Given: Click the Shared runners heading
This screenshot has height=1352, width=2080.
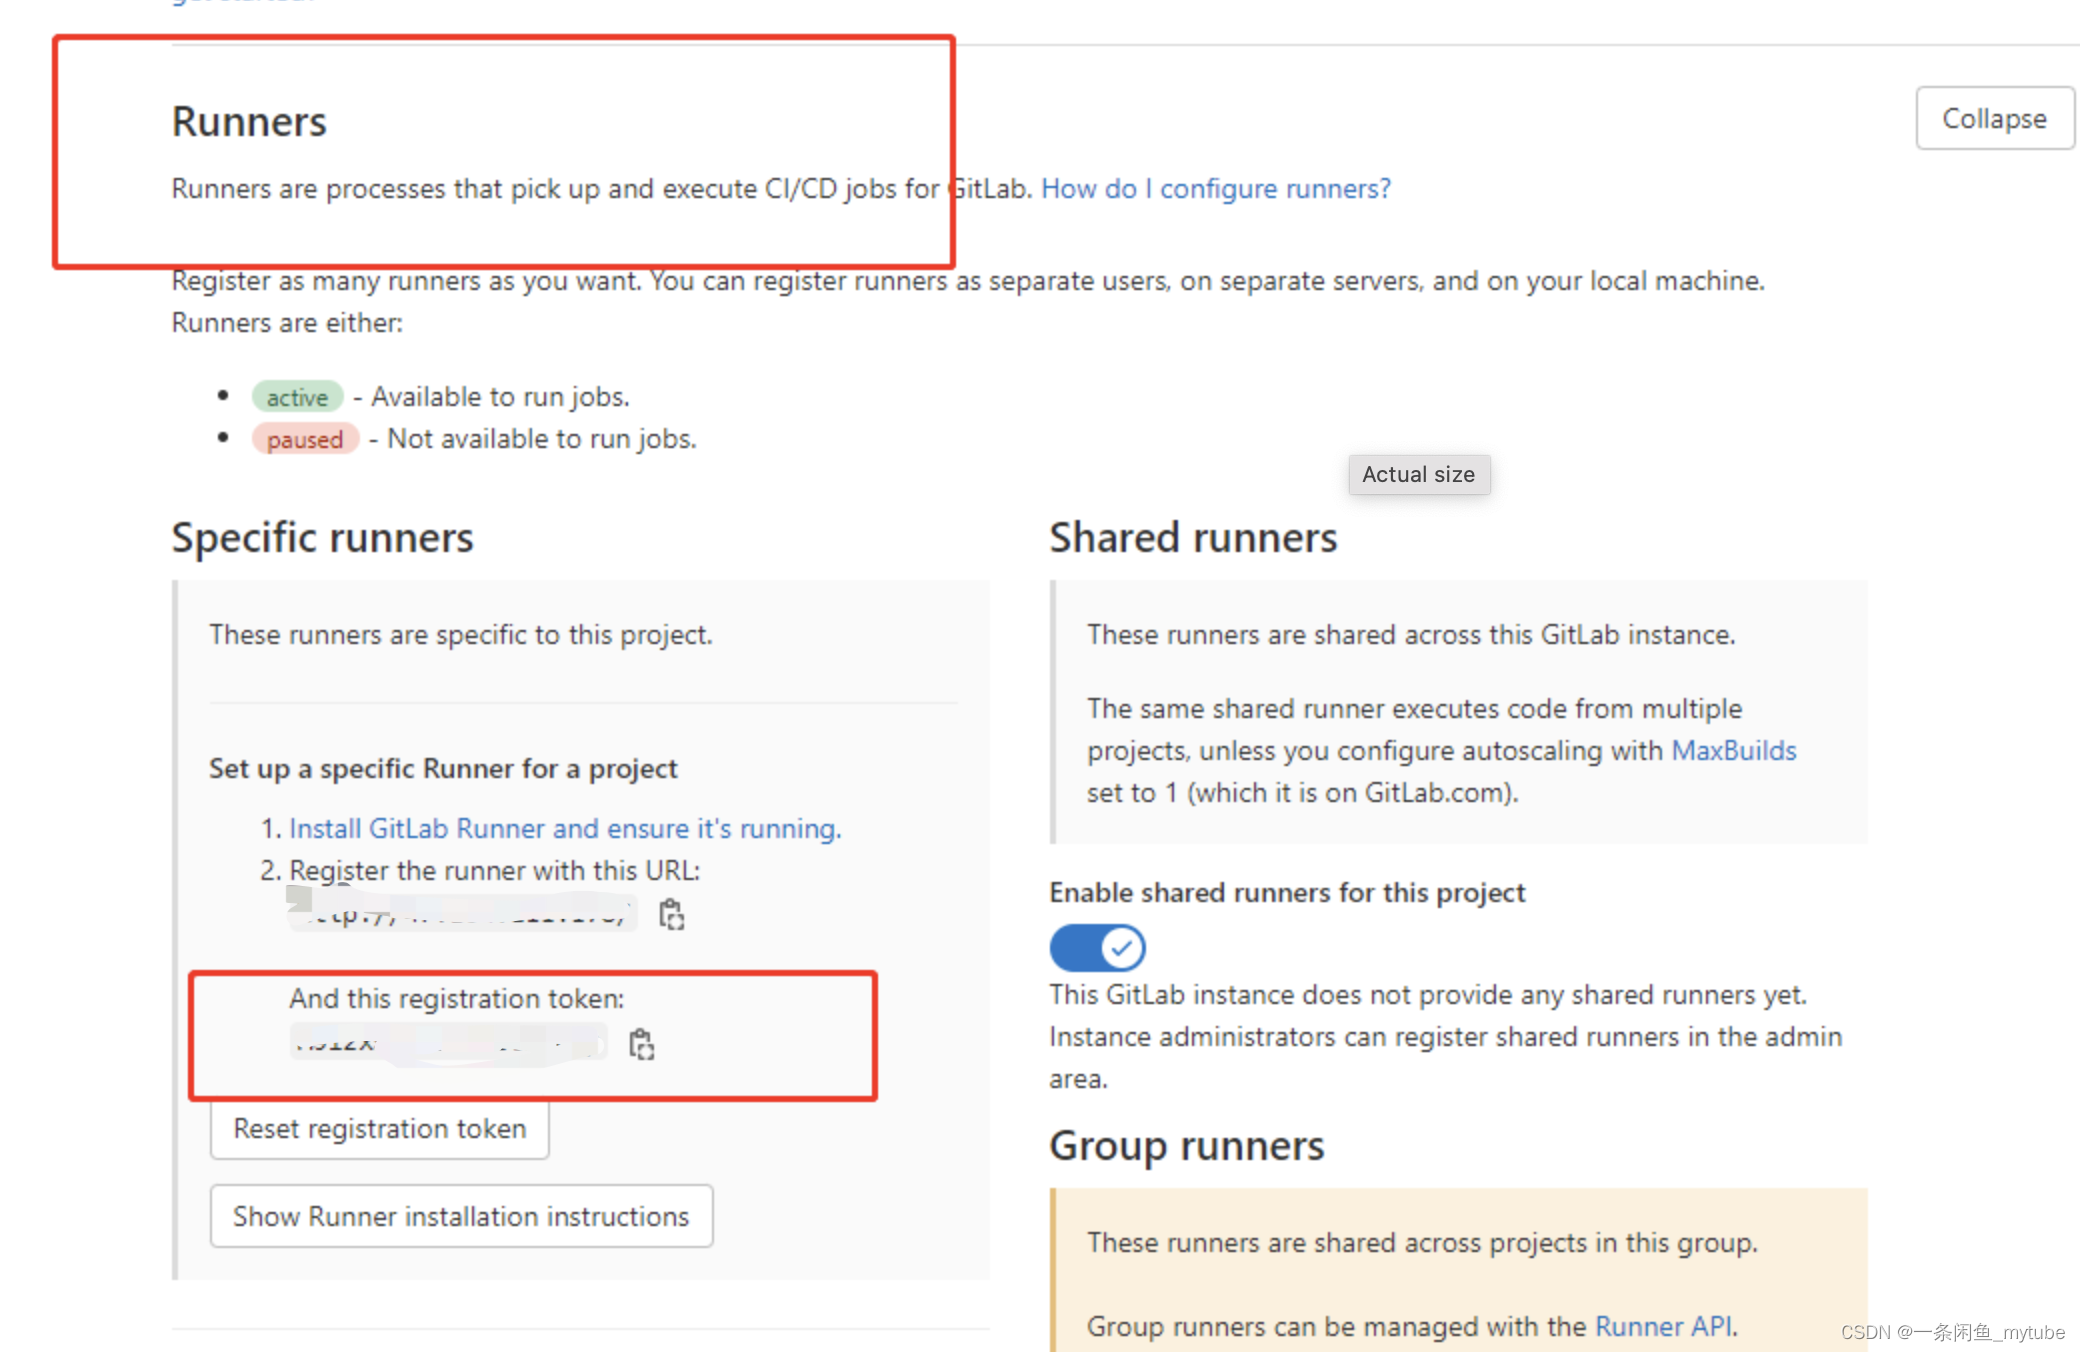Looking at the screenshot, I should 1192,538.
